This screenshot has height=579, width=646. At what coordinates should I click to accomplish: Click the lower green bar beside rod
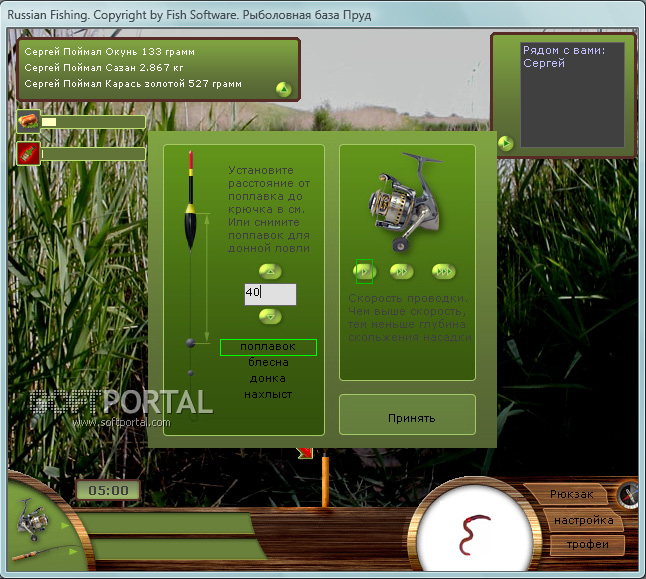tap(177, 549)
